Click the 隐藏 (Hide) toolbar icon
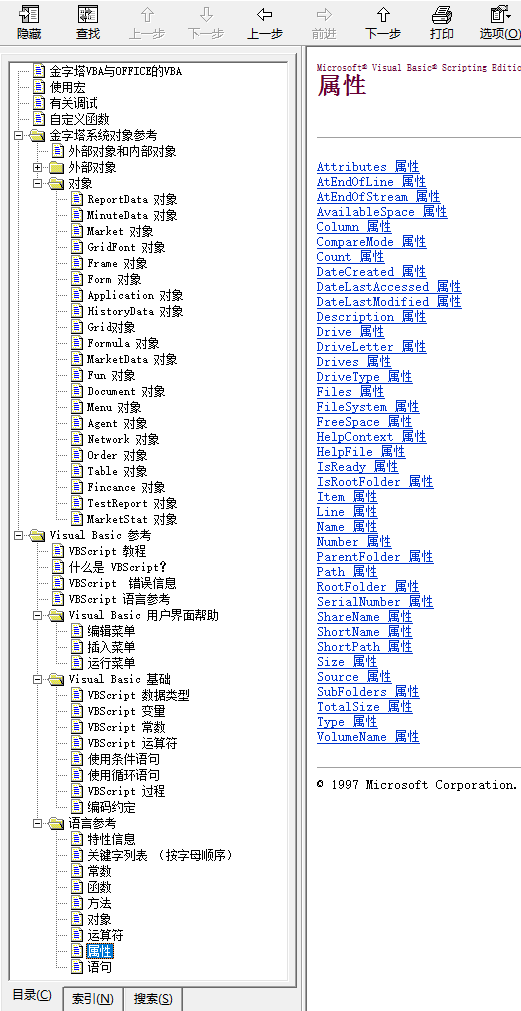Viewport: 521px width, 1011px height. [x=29, y=14]
